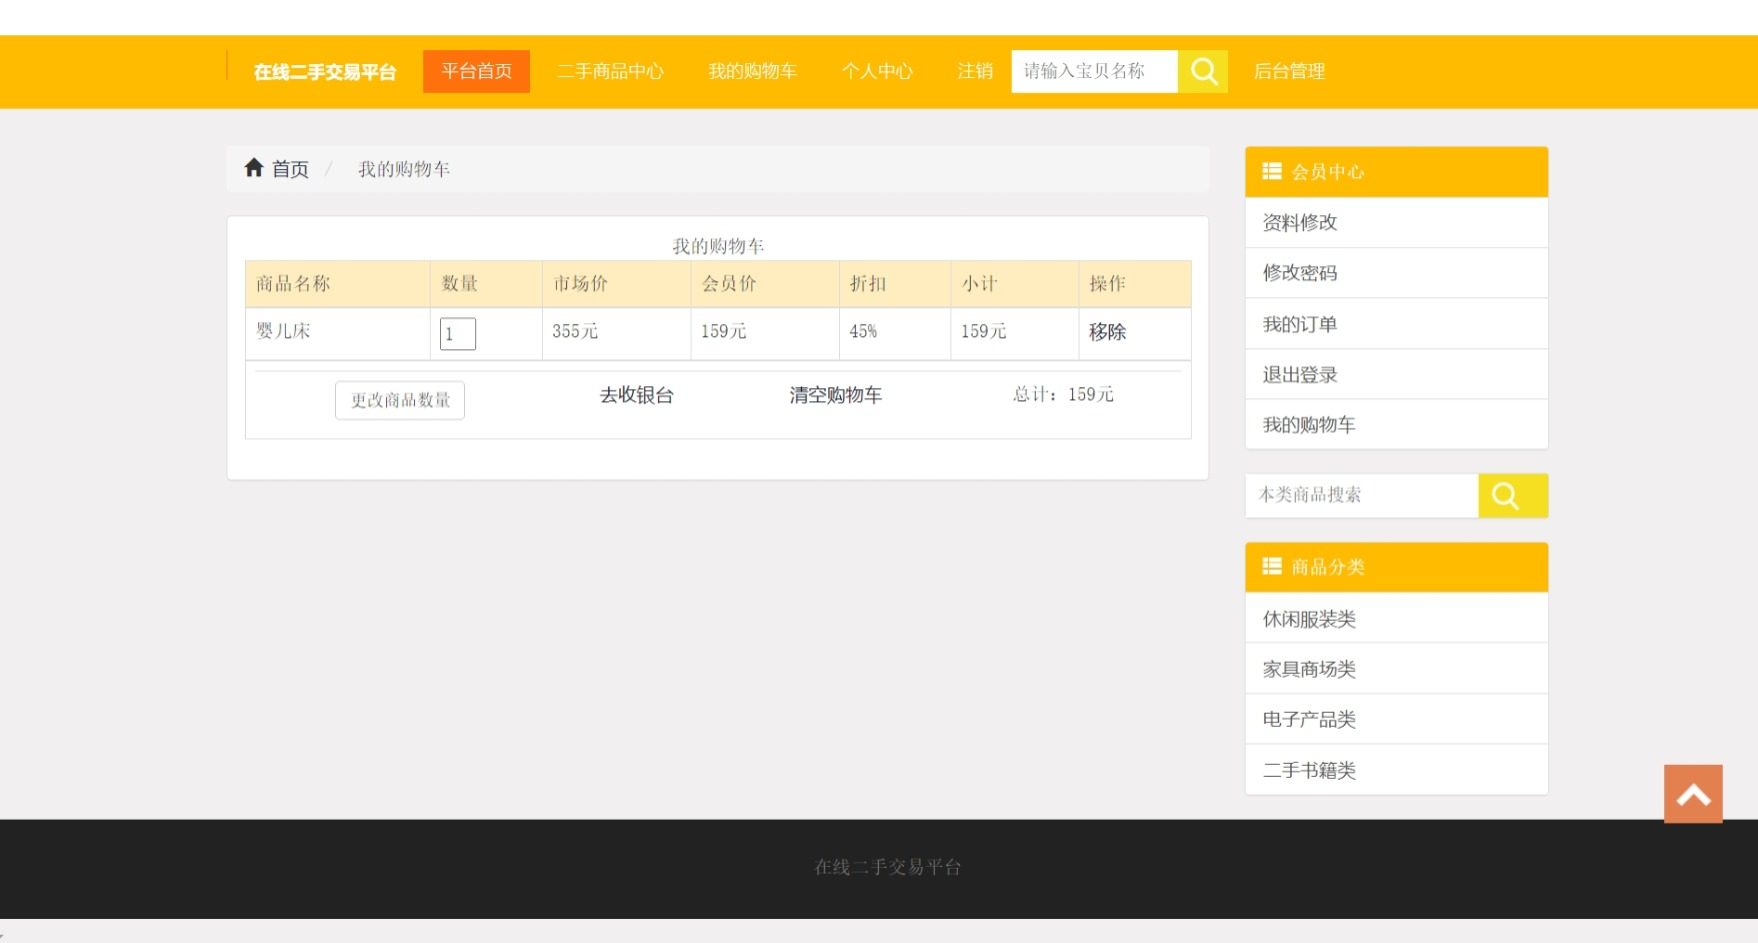Open the 后台管理 link
Viewport: 1758px width, 943px height.
point(1289,71)
